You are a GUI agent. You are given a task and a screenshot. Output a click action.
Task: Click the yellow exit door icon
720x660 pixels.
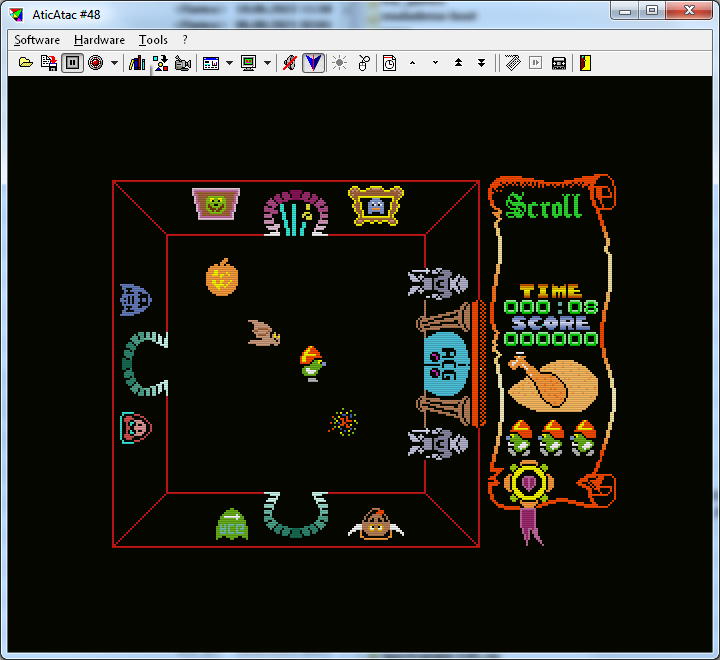(585, 63)
